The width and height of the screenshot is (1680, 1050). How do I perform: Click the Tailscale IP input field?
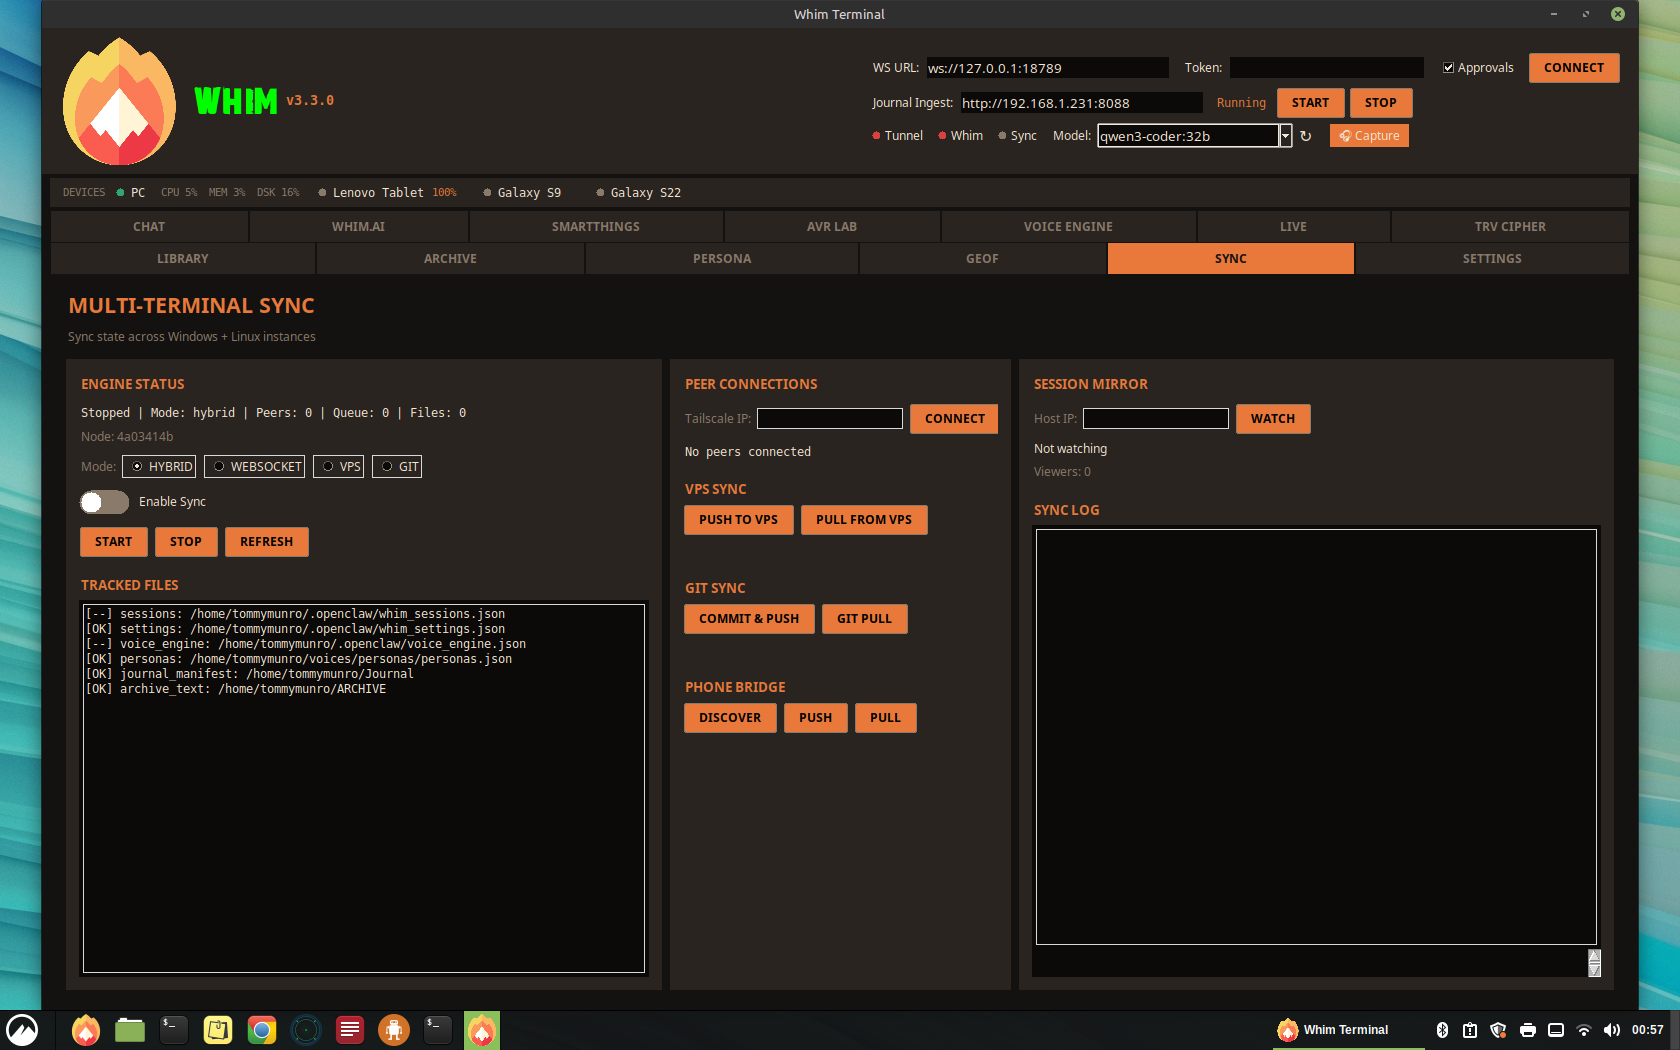point(829,418)
